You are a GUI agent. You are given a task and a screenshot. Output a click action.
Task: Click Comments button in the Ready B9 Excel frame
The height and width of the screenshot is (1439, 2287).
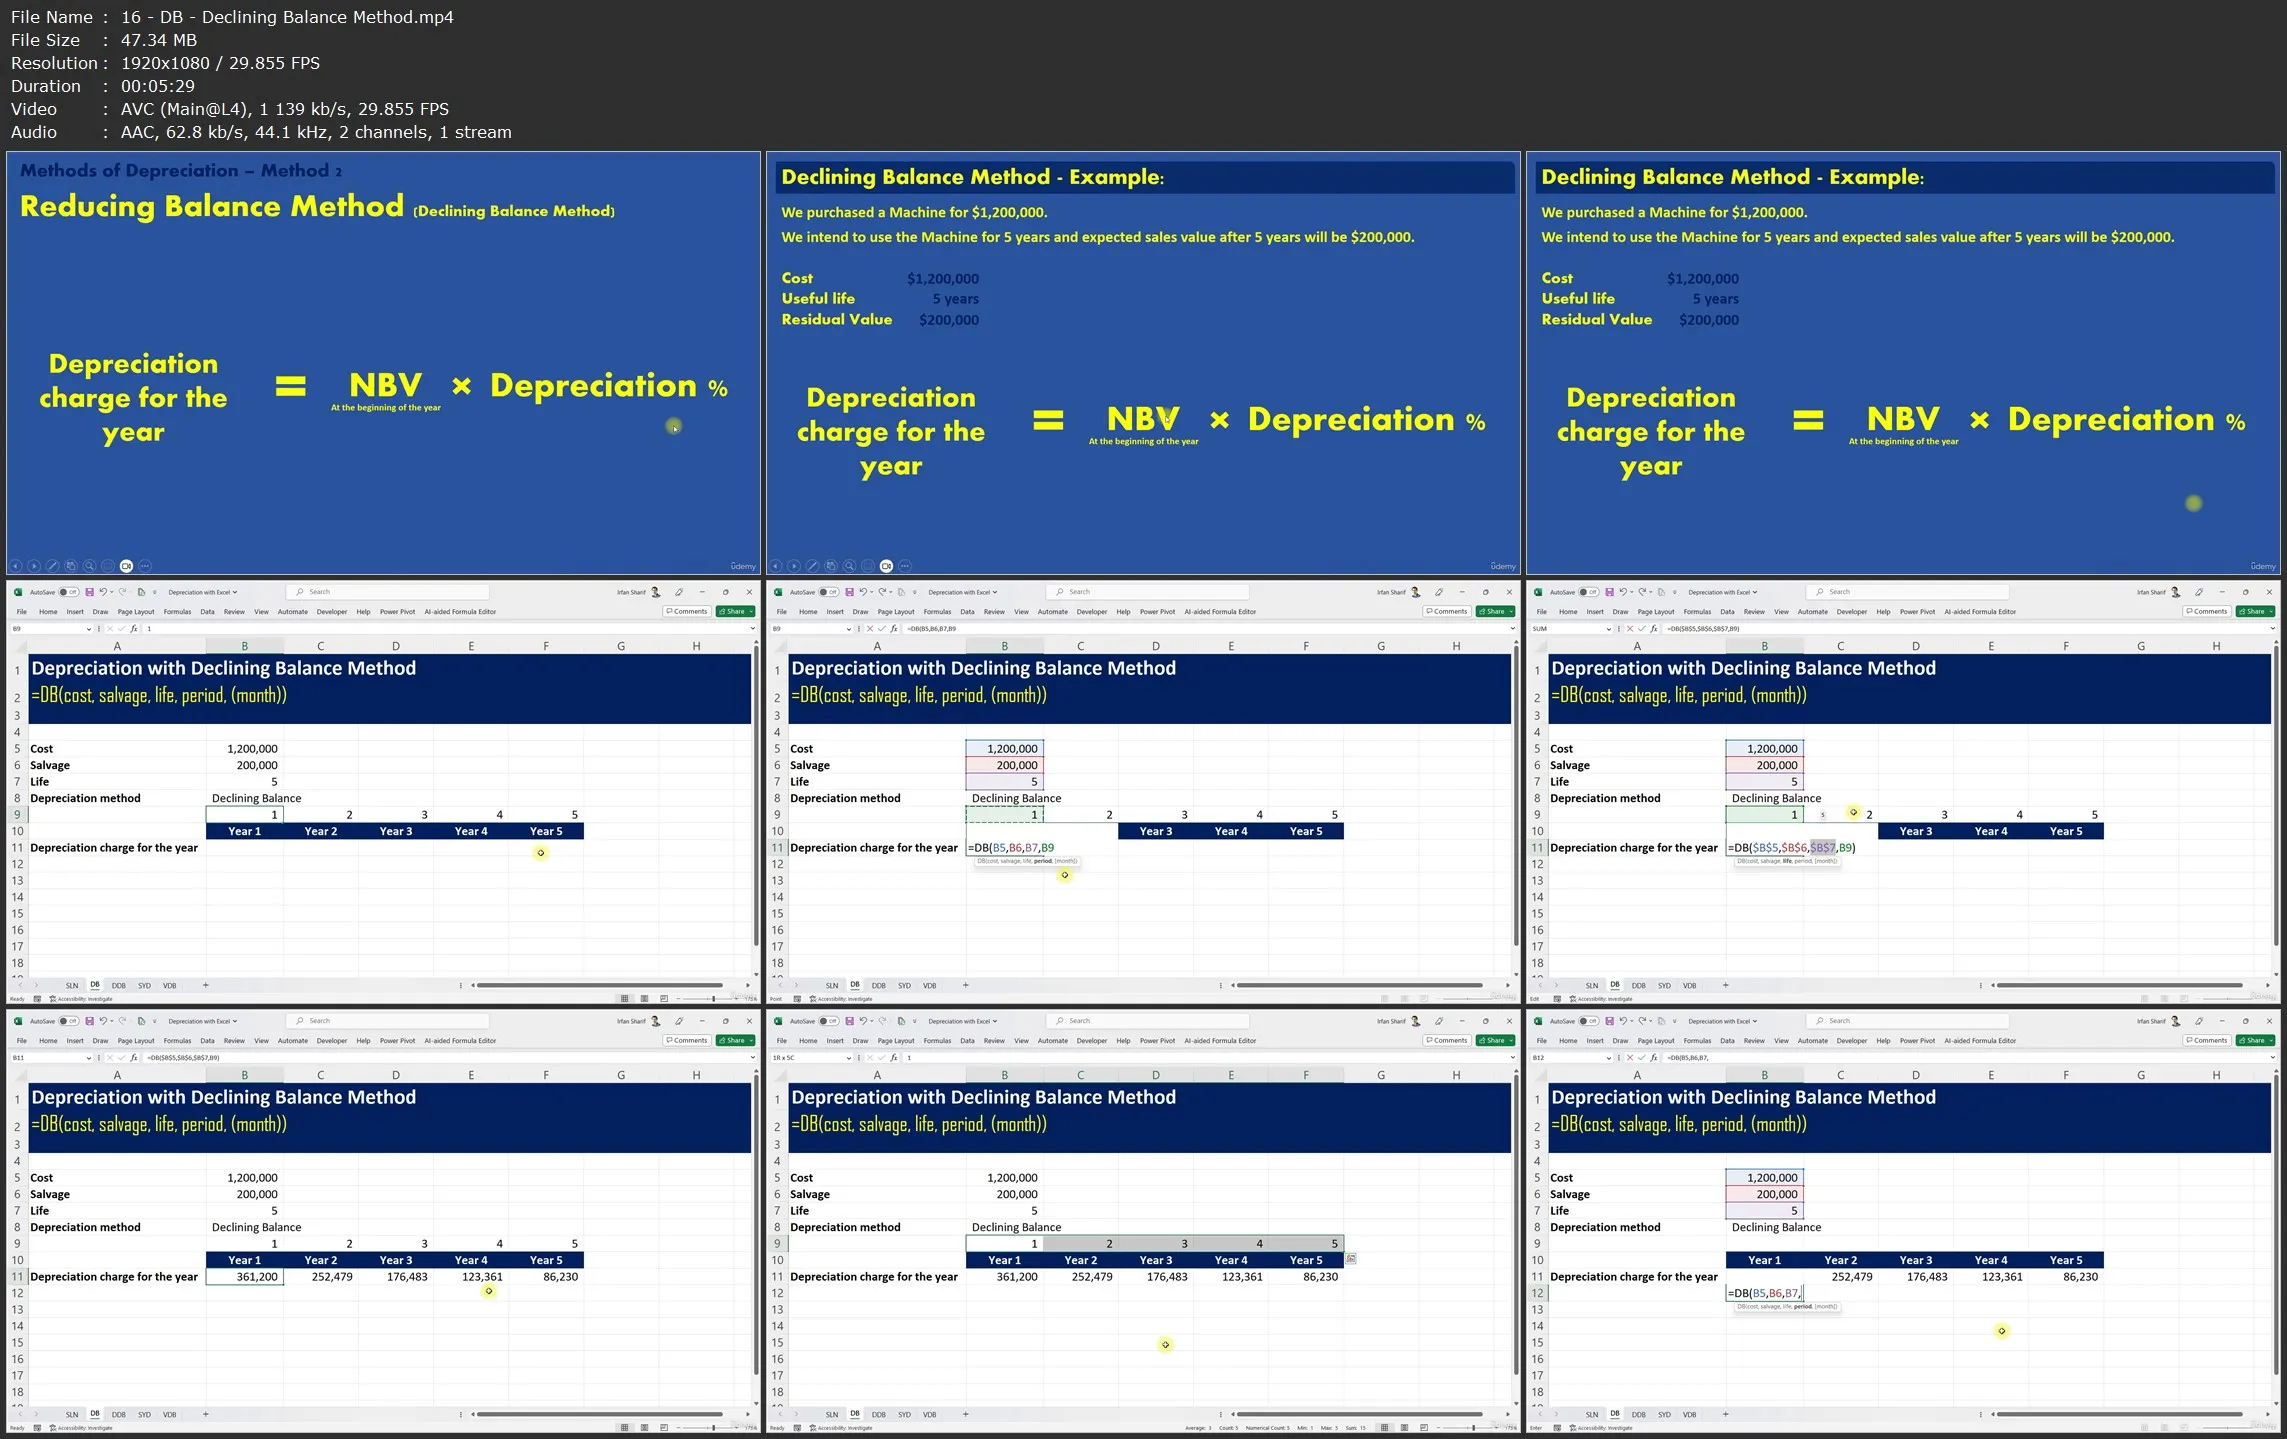(x=688, y=611)
